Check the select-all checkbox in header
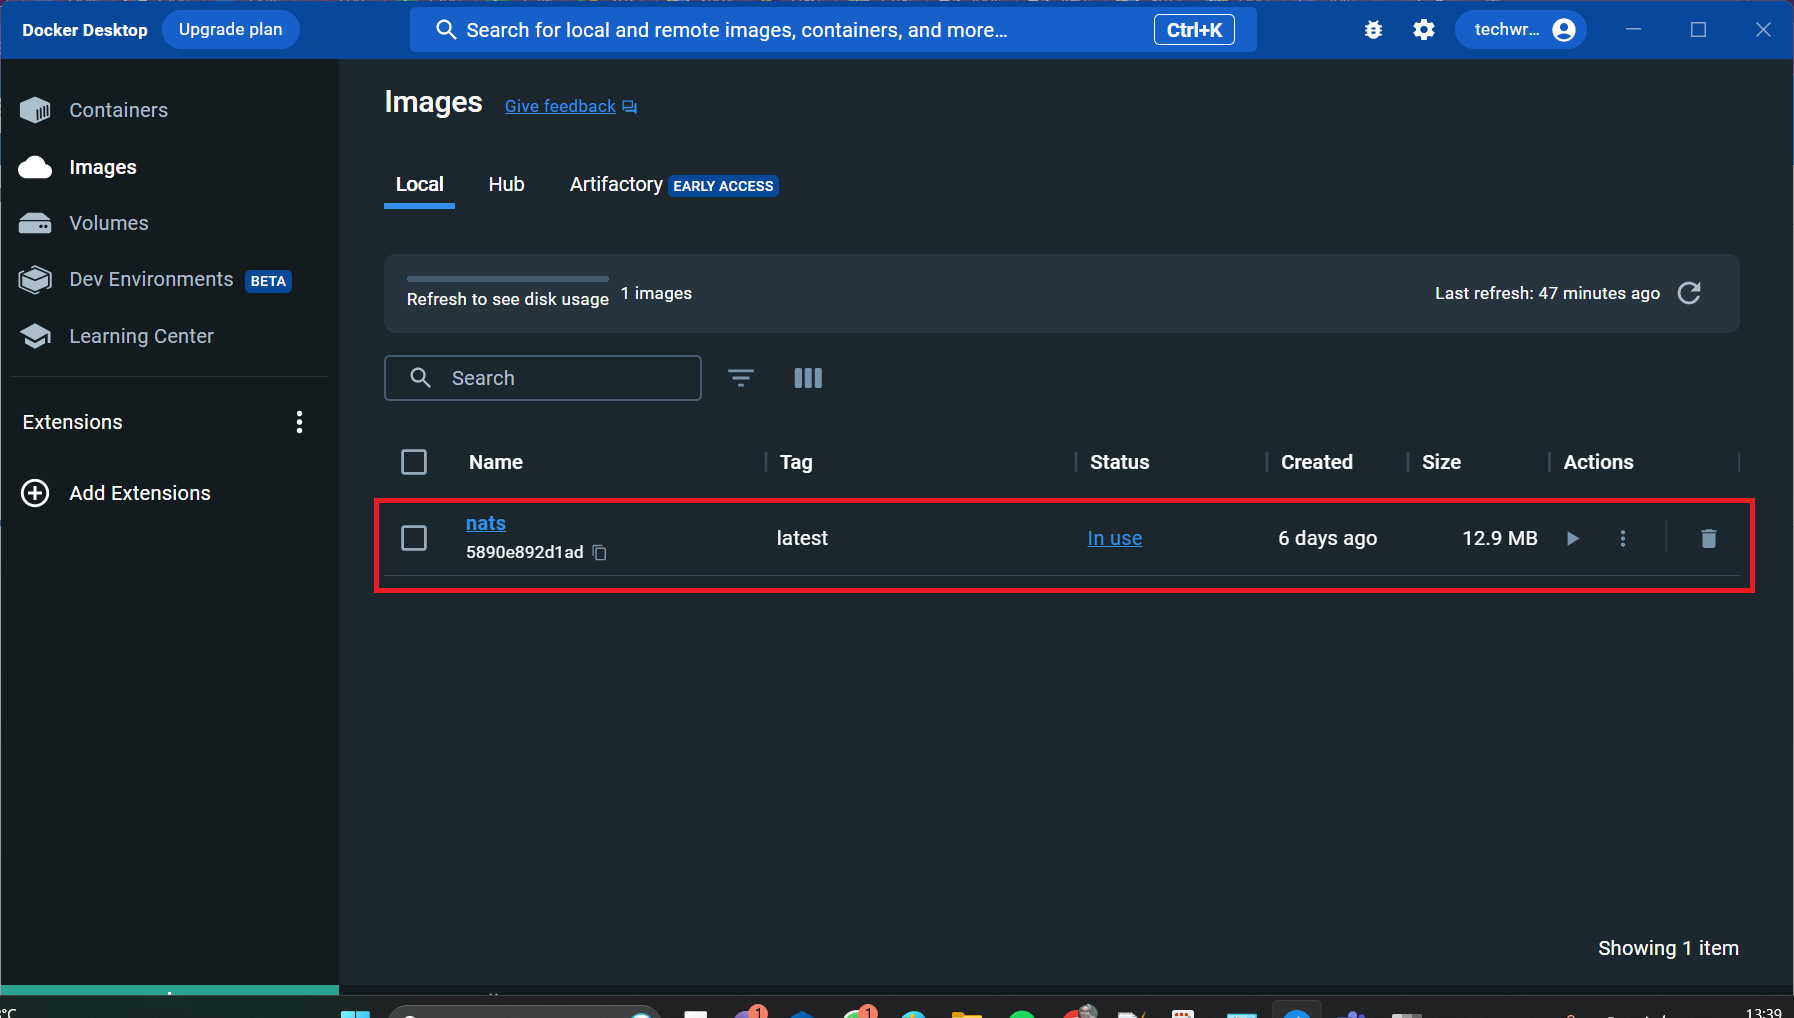 (413, 462)
